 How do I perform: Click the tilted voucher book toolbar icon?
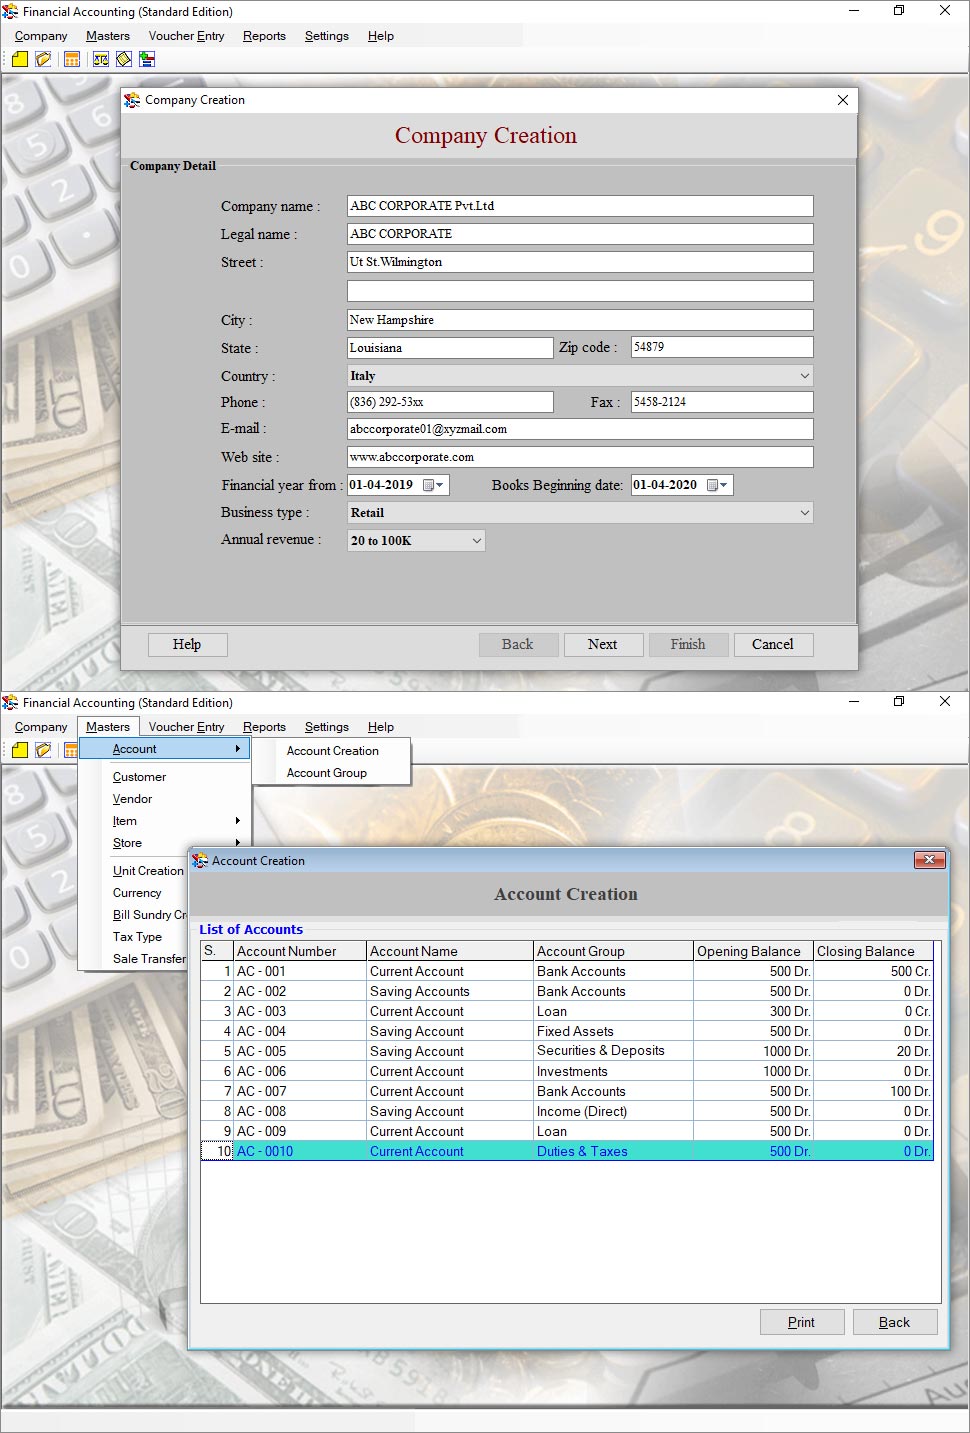(123, 59)
